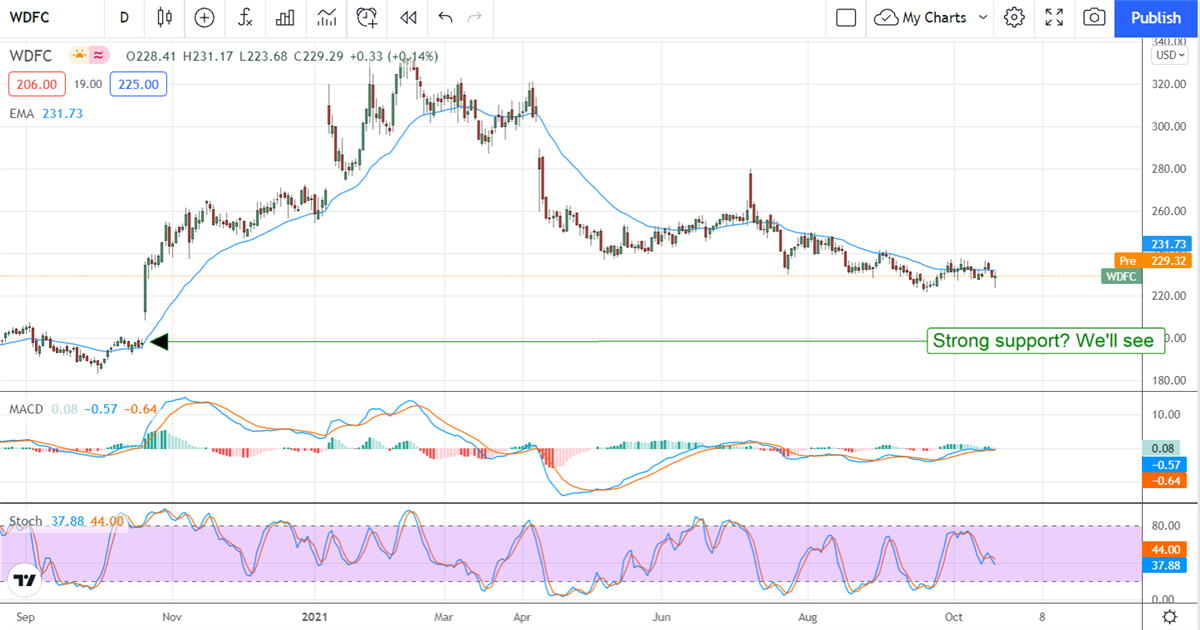Click the cloud save icon beside My Charts
The width and height of the screenshot is (1200, 630).
[886, 17]
